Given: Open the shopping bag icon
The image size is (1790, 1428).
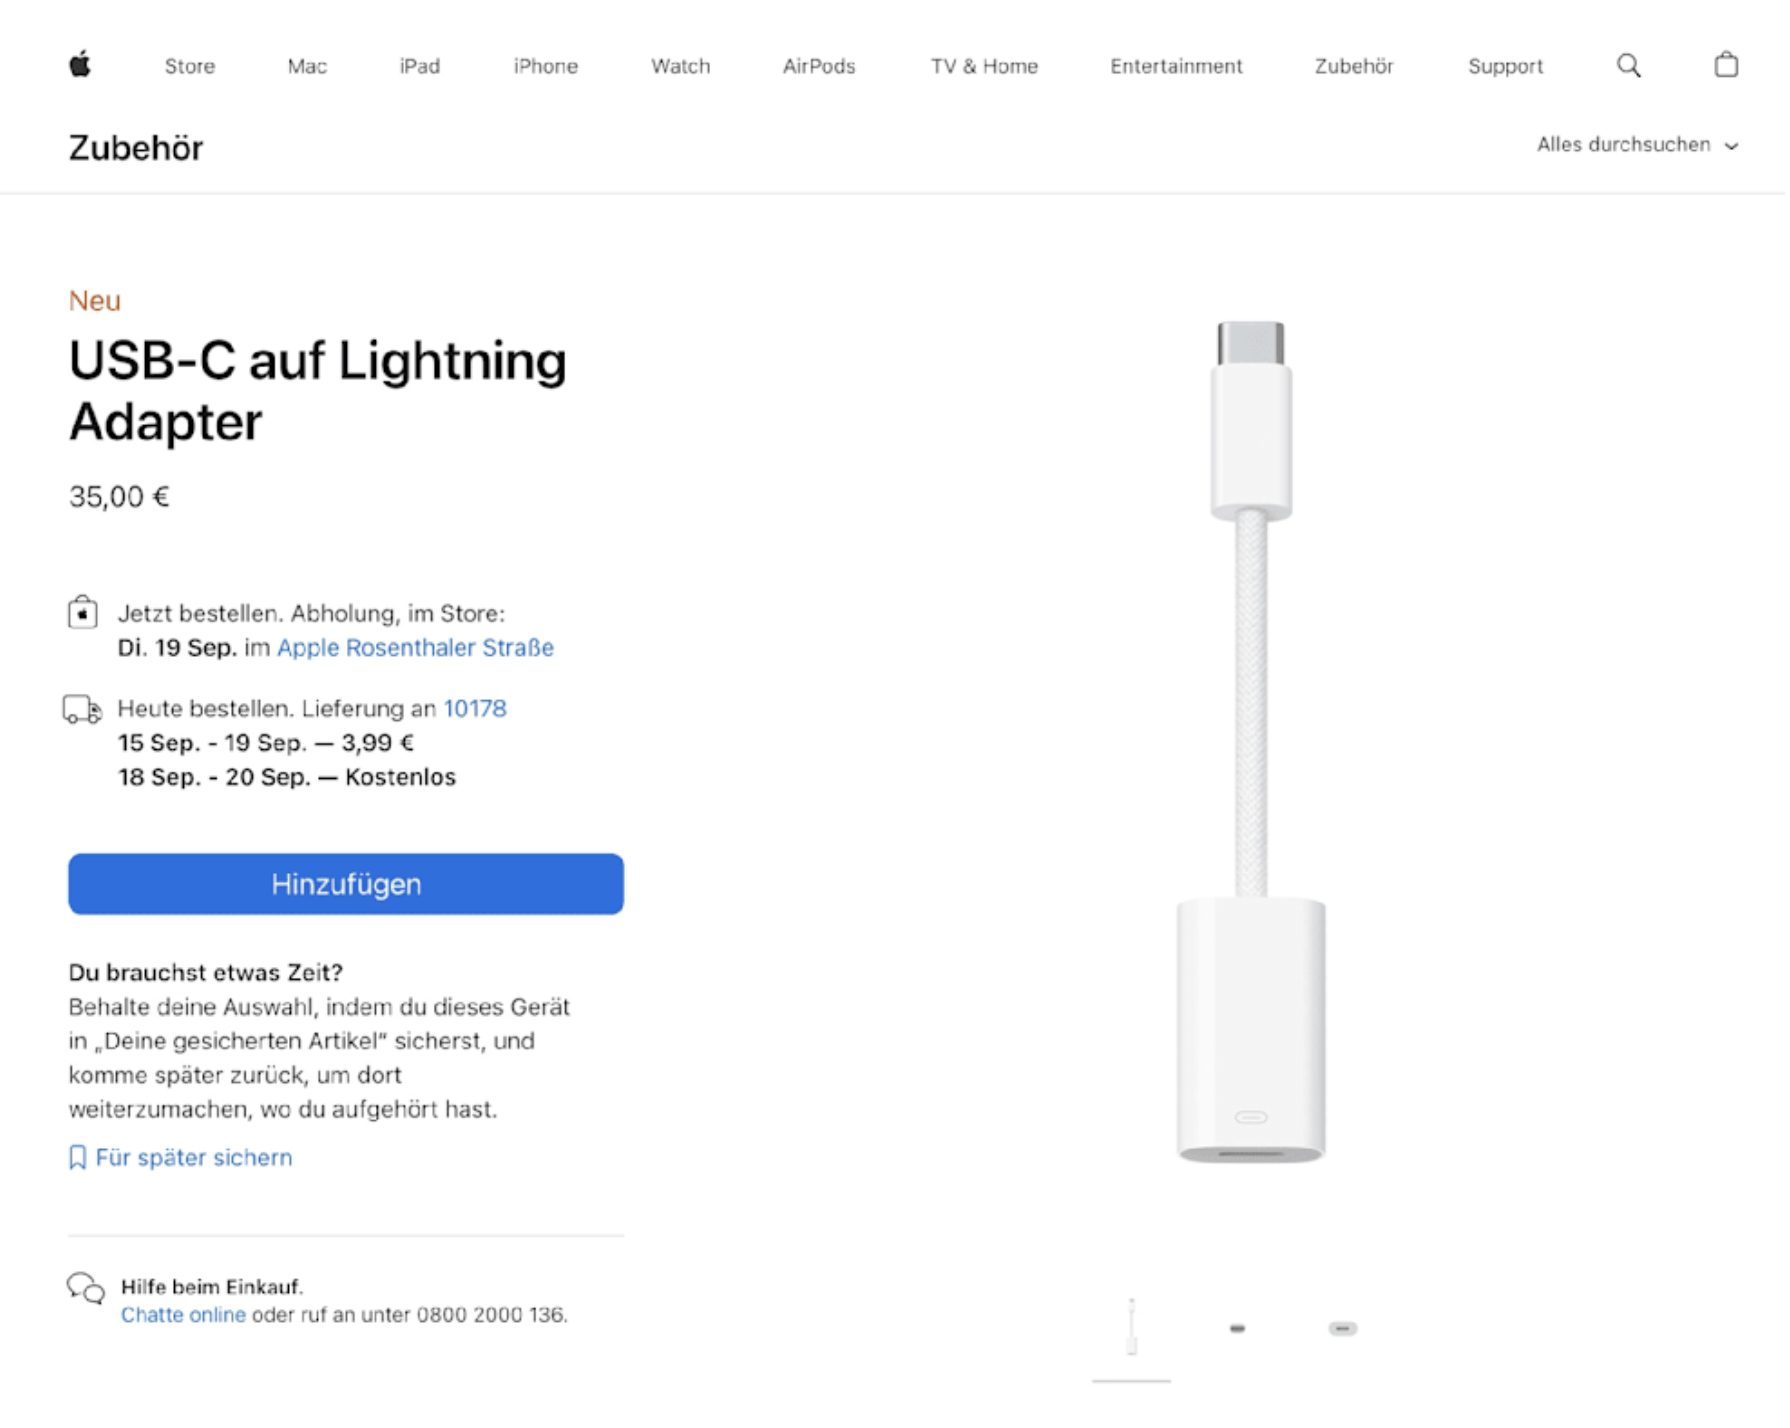Looking at the screenshot, I should pyautogui.click(x=1725, y=66).
